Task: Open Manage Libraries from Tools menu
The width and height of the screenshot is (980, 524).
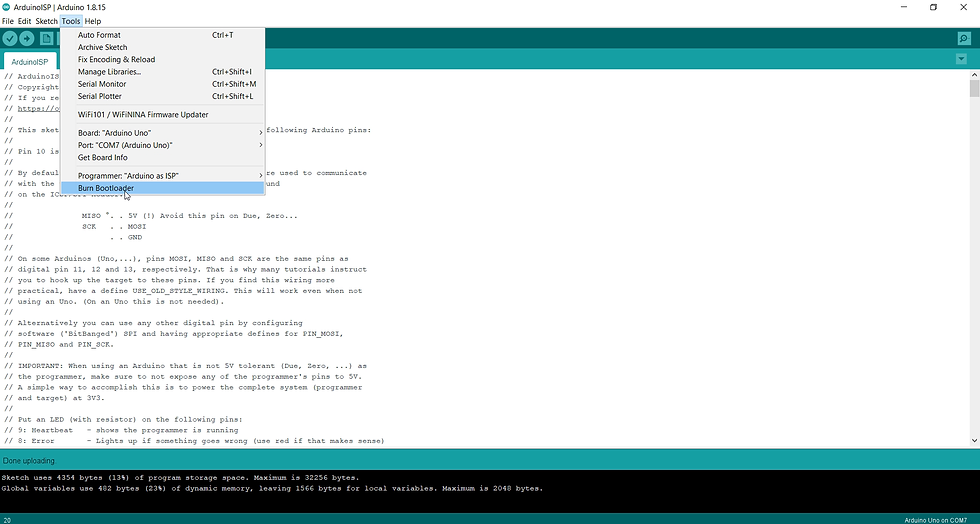Action: coord(162,72)
